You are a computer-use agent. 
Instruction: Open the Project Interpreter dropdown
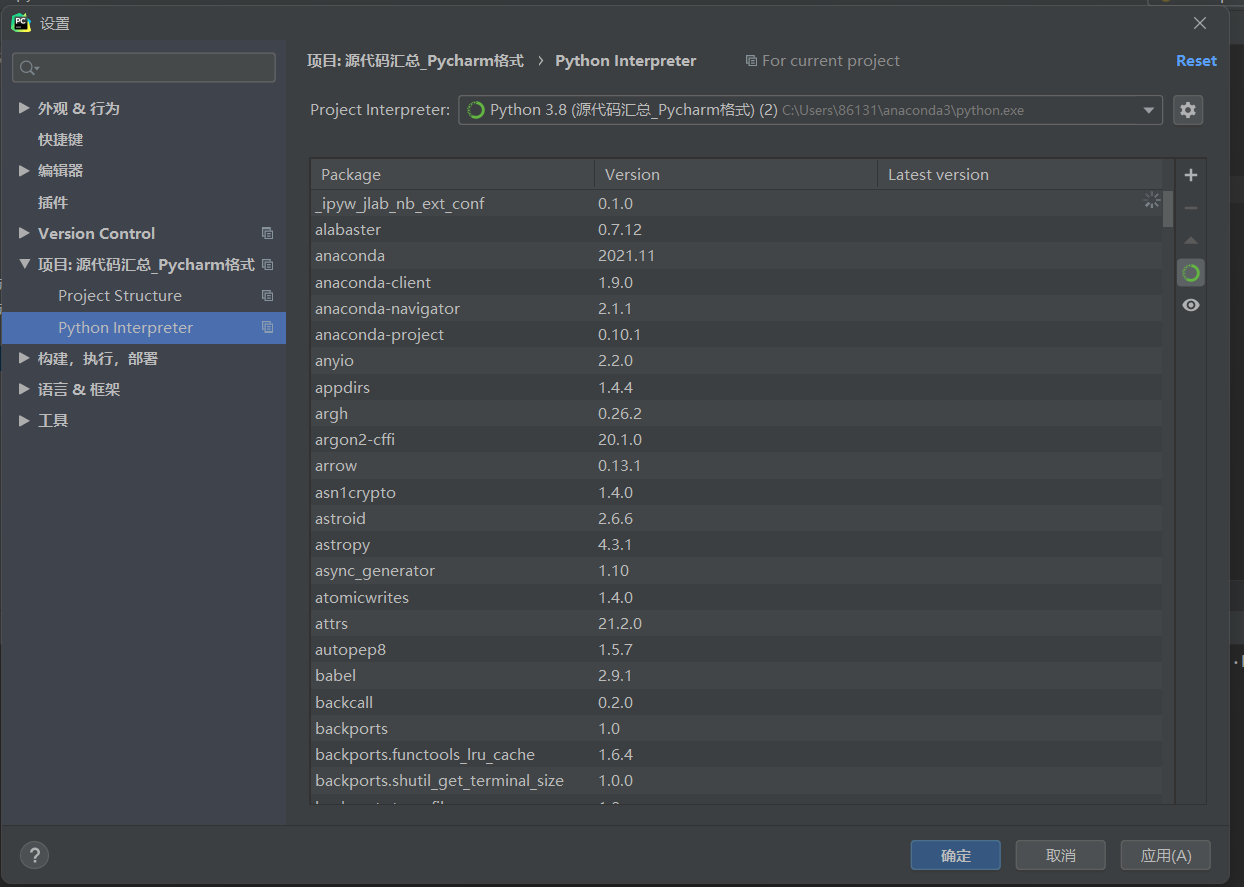tap(810, 110)
